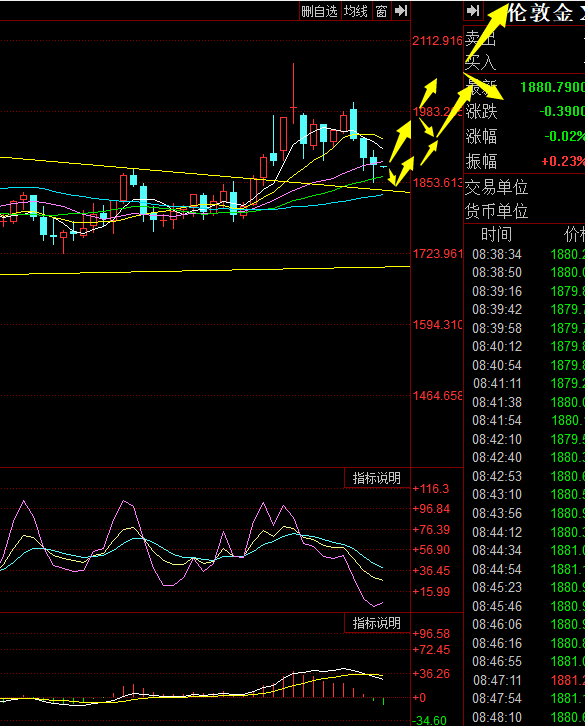Click the 伦敦金 instrument title
Viewport: 585px width, 726px height.
click(x=546, y=13)
